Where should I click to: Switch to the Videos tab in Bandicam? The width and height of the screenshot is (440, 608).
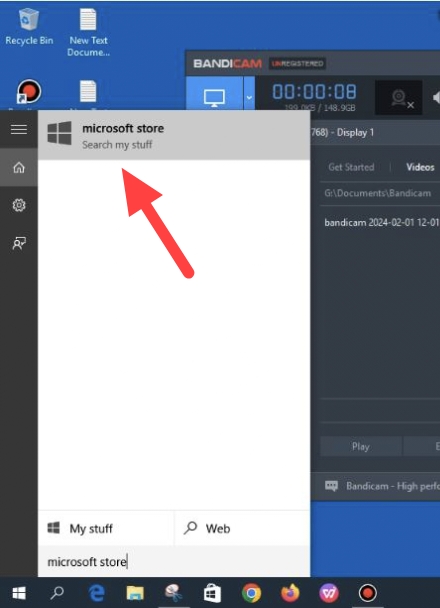pos(420,167)
